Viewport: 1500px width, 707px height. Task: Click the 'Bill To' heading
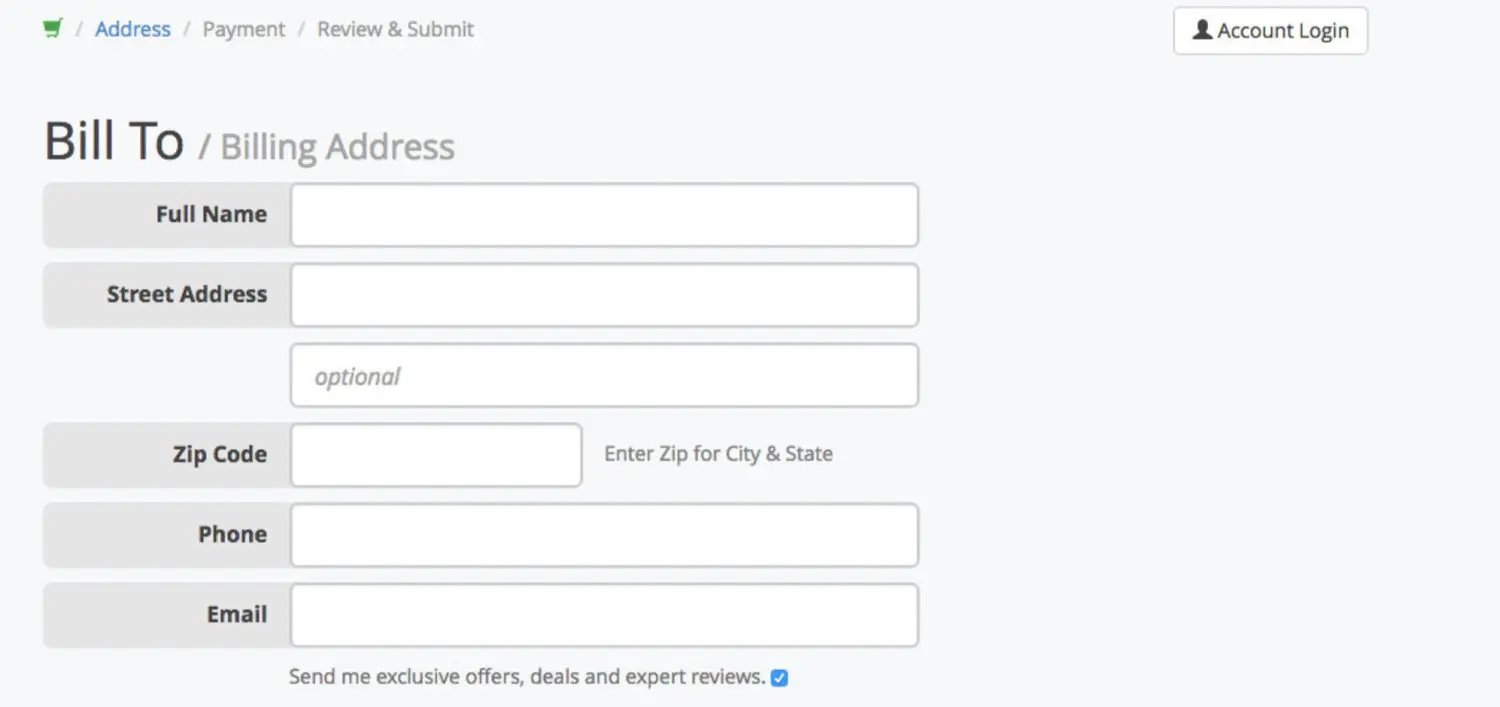point(114,141)
